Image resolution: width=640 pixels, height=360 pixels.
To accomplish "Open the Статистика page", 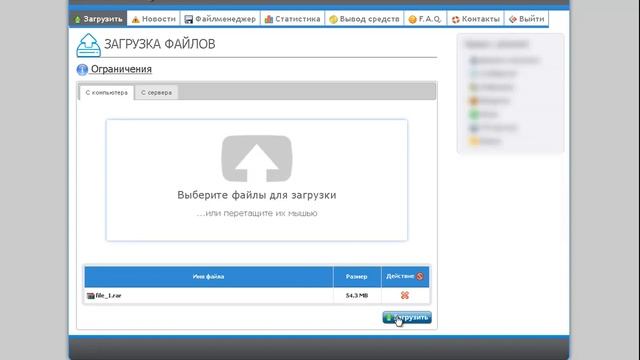I will [x=292, y=19].
